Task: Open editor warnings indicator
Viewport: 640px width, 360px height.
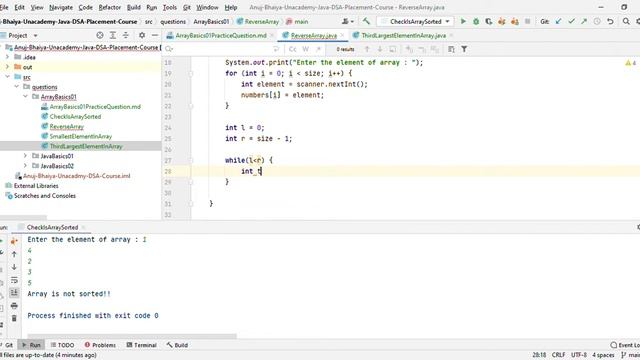Action: (631, 63)
